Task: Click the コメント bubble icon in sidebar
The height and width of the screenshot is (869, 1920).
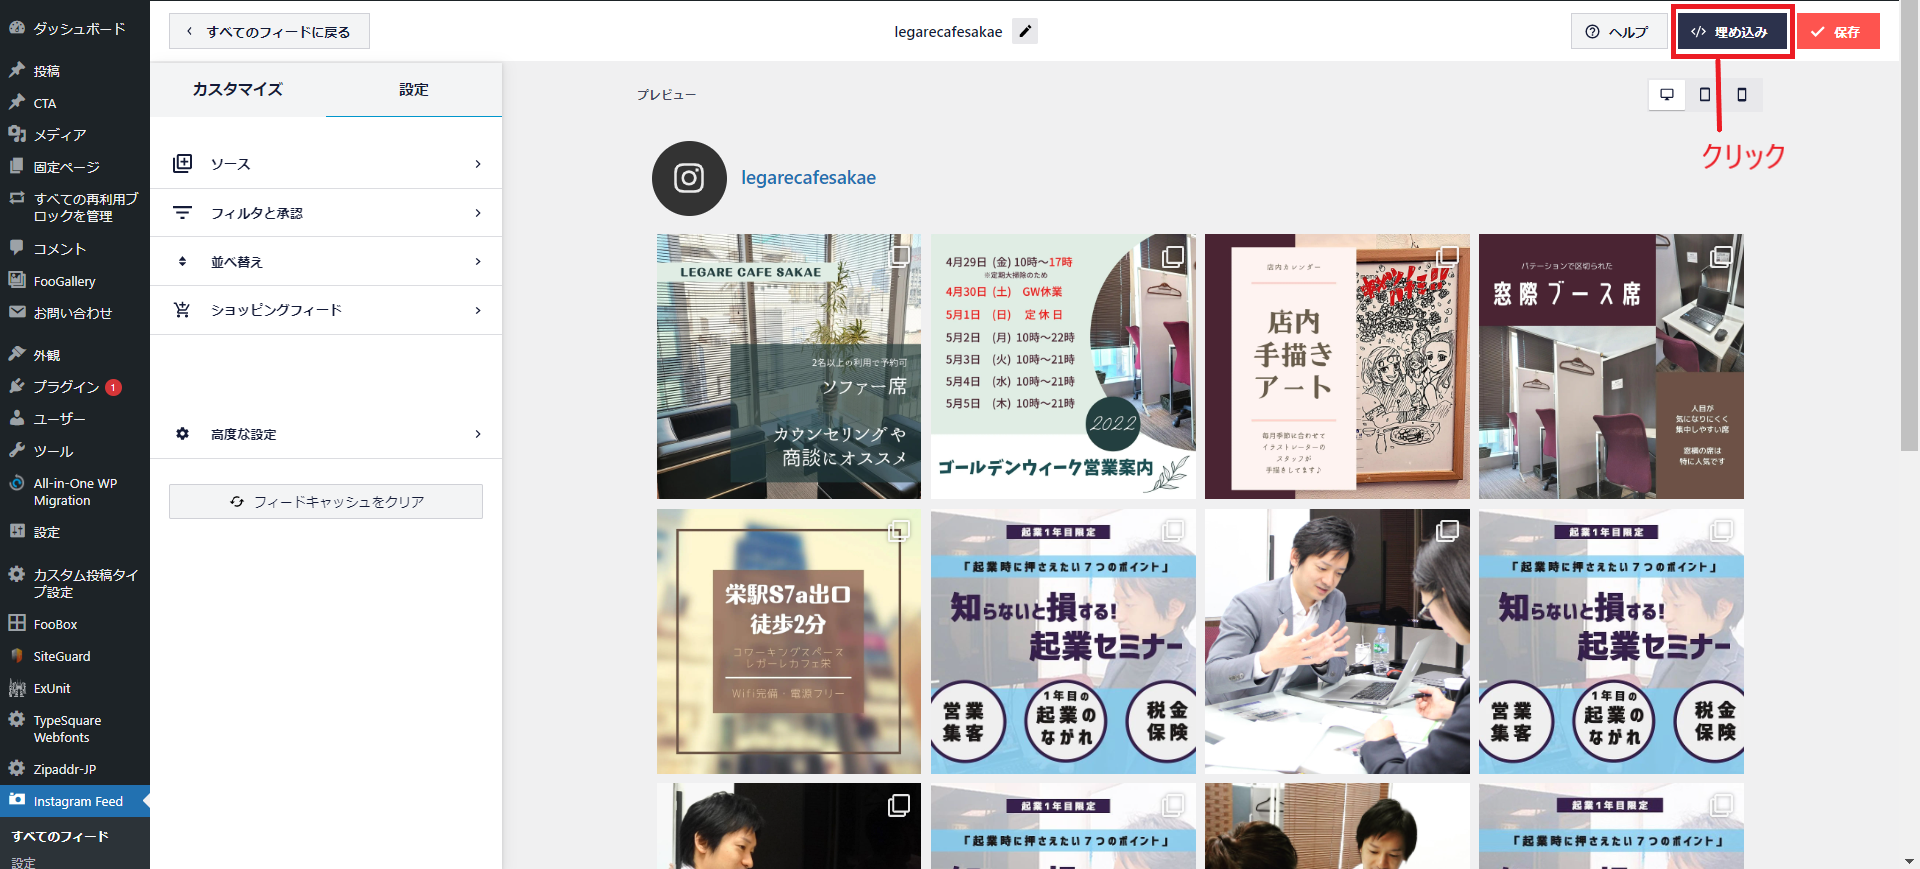Action: click(17, 248)
